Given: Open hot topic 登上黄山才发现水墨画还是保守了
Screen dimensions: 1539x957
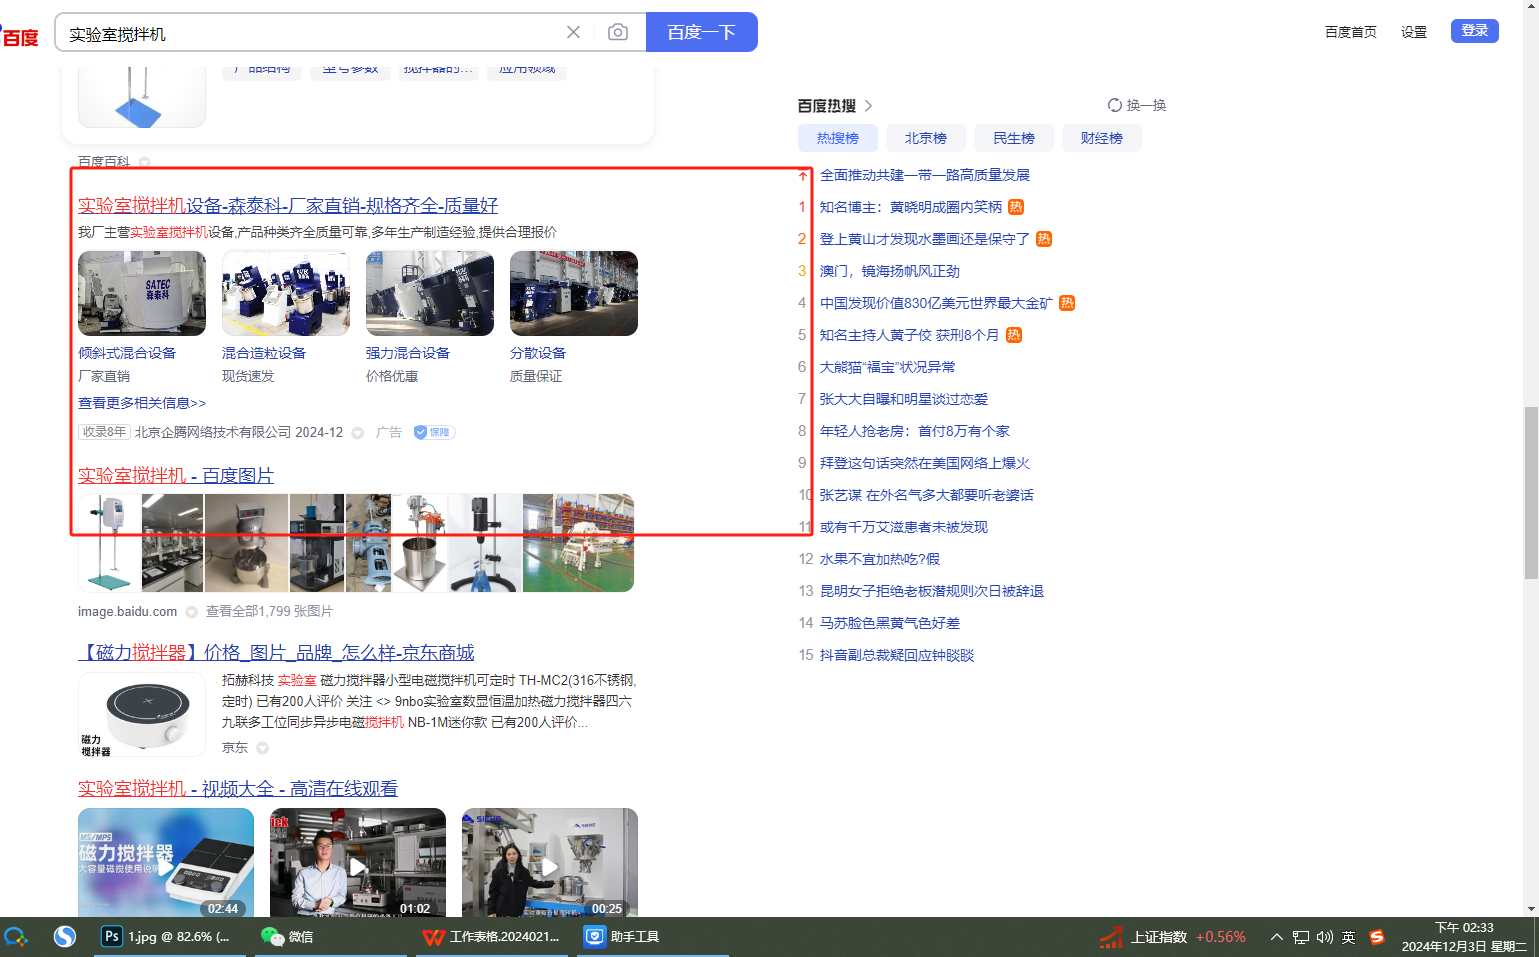Looking at the screenshot, I should [925, 239].
